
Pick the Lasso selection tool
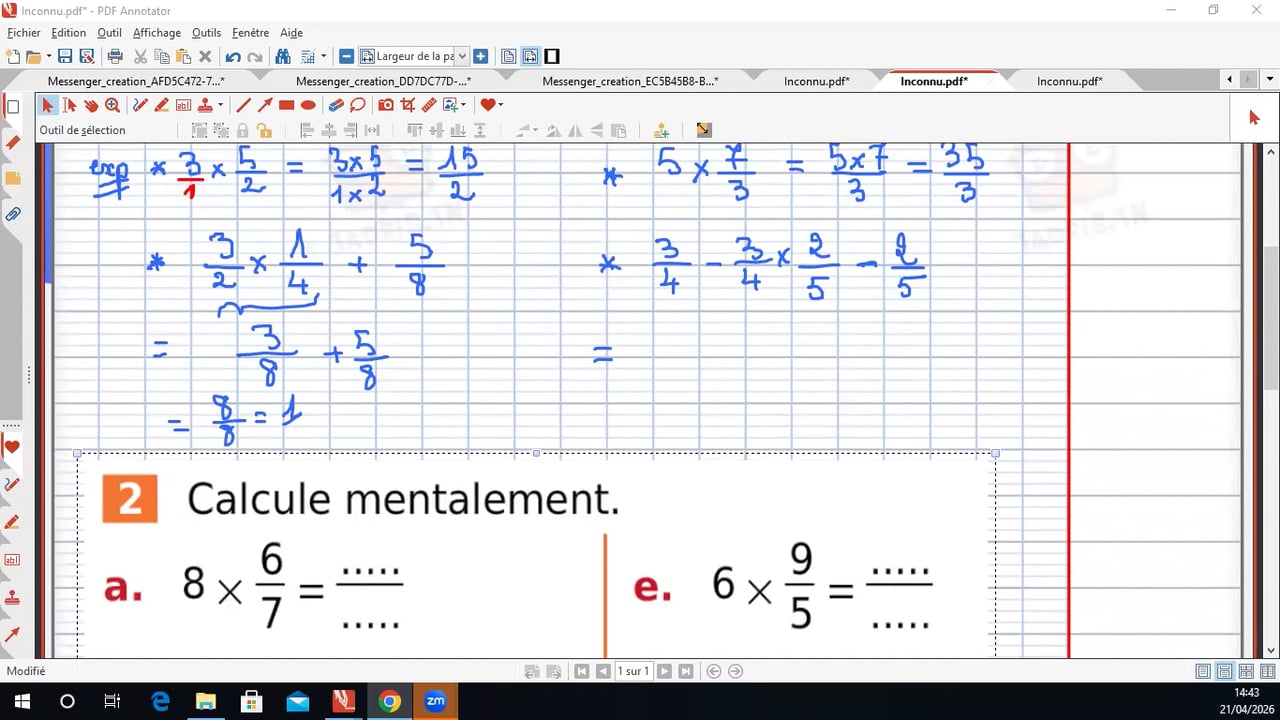358,105
